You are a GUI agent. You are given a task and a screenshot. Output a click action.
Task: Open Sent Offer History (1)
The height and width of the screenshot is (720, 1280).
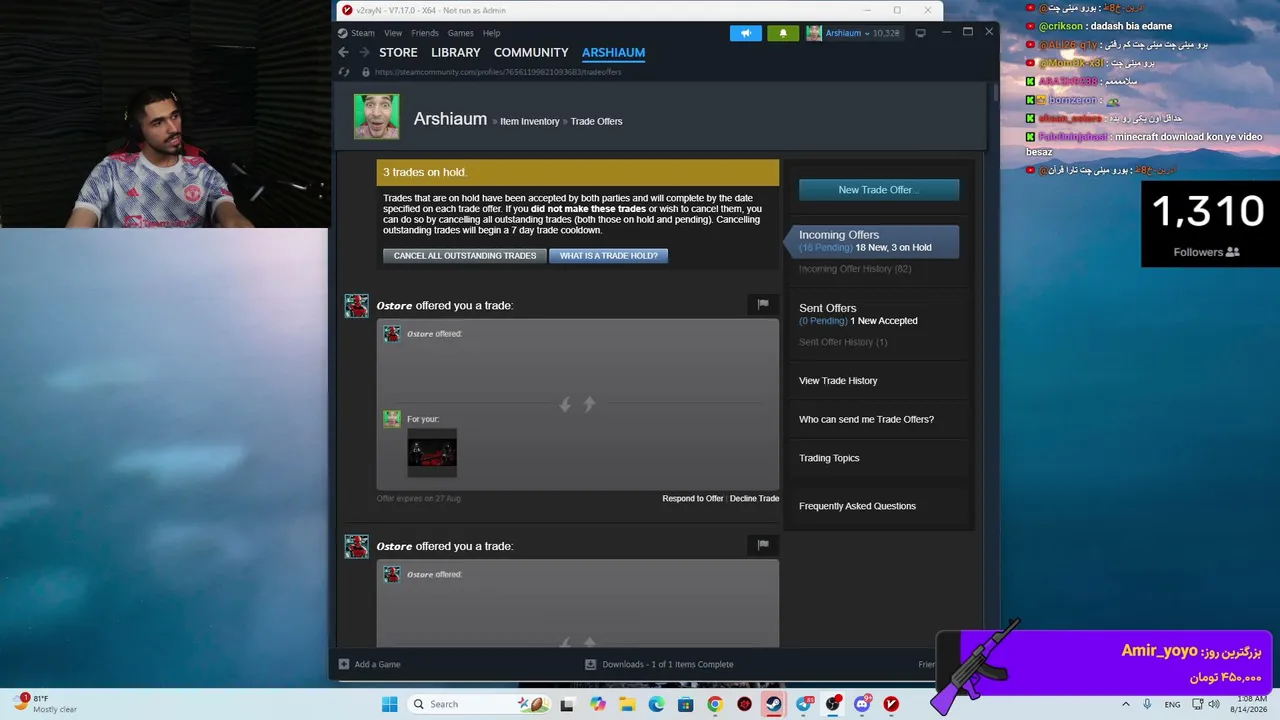[843, 342]
